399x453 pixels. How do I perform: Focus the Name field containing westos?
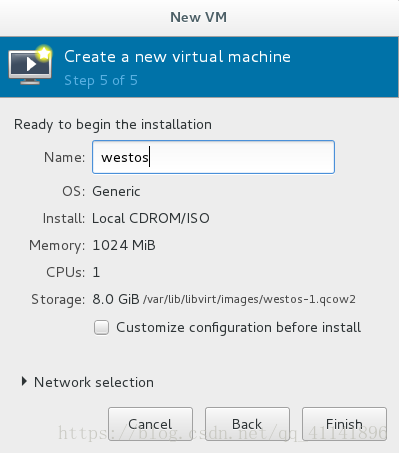[x=213, y=157]
